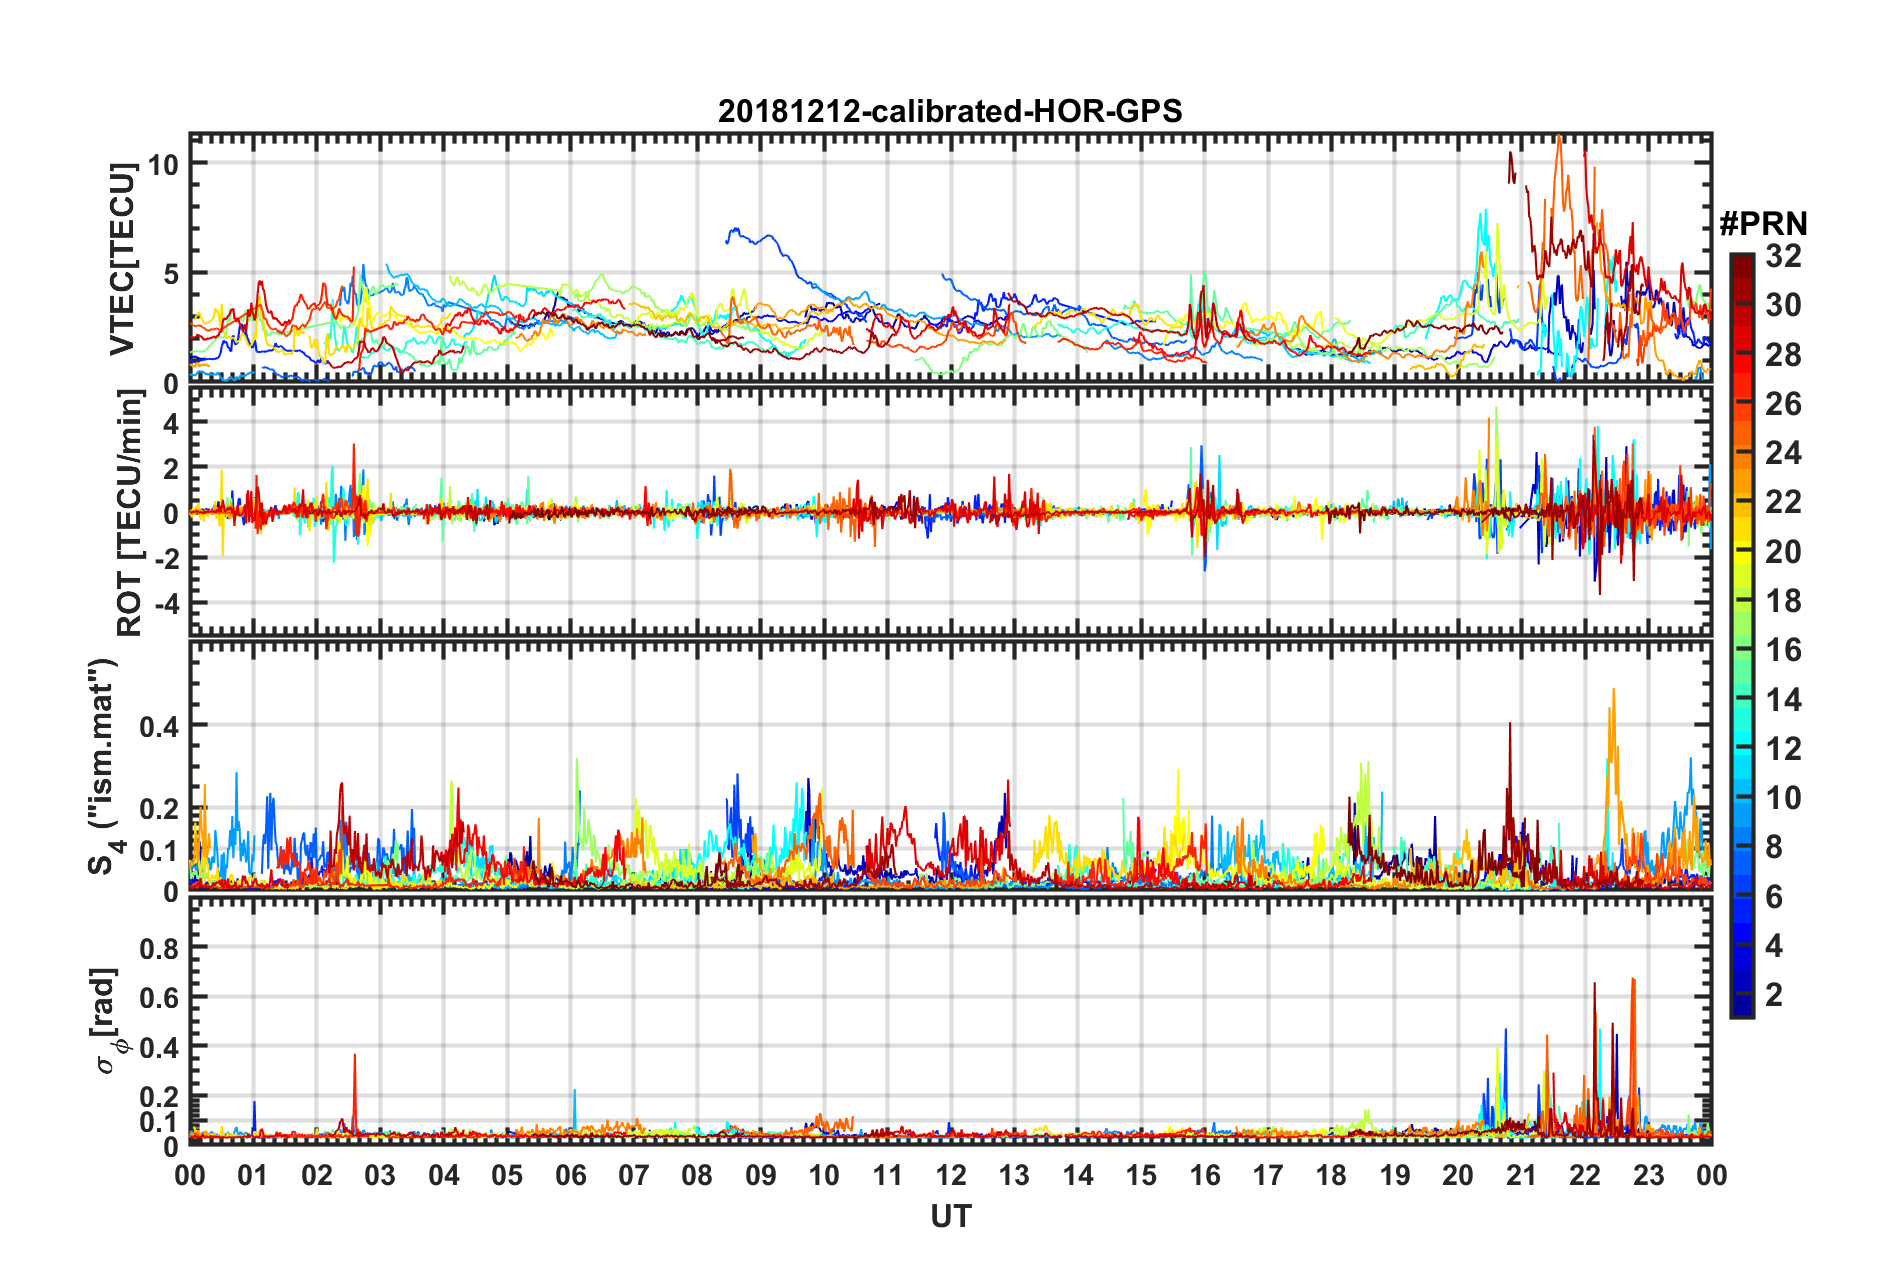The image size is (1902, 1272).
Task: Click the S4 ("ism.mat") axis label
Action: pos(103,766)
